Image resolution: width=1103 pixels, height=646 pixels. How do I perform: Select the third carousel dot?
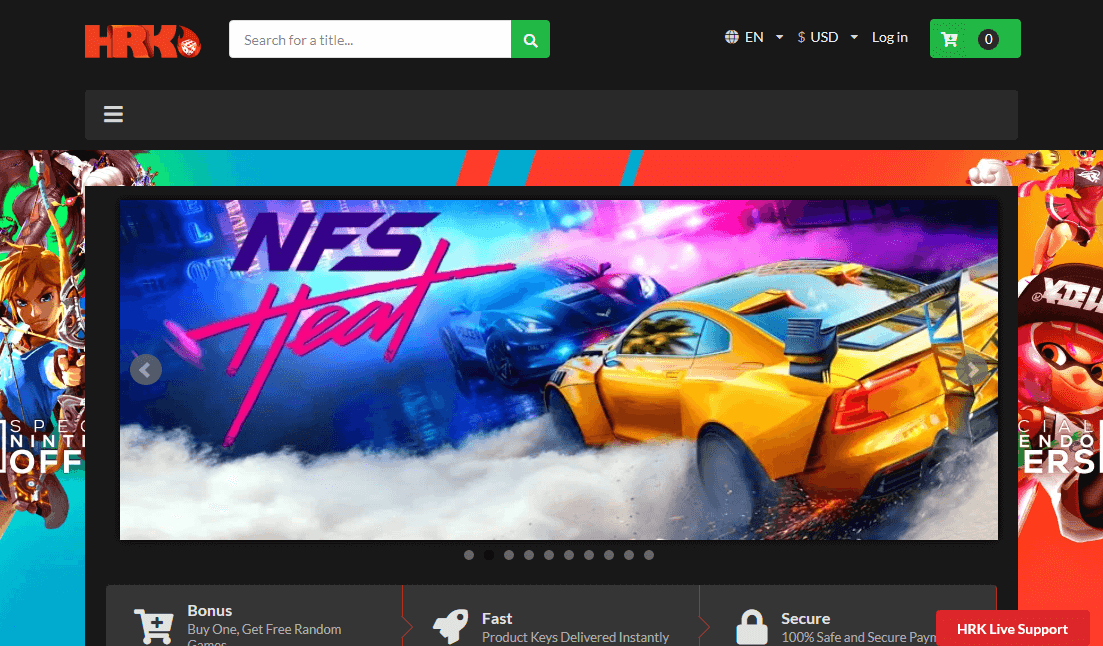[509, 555]
